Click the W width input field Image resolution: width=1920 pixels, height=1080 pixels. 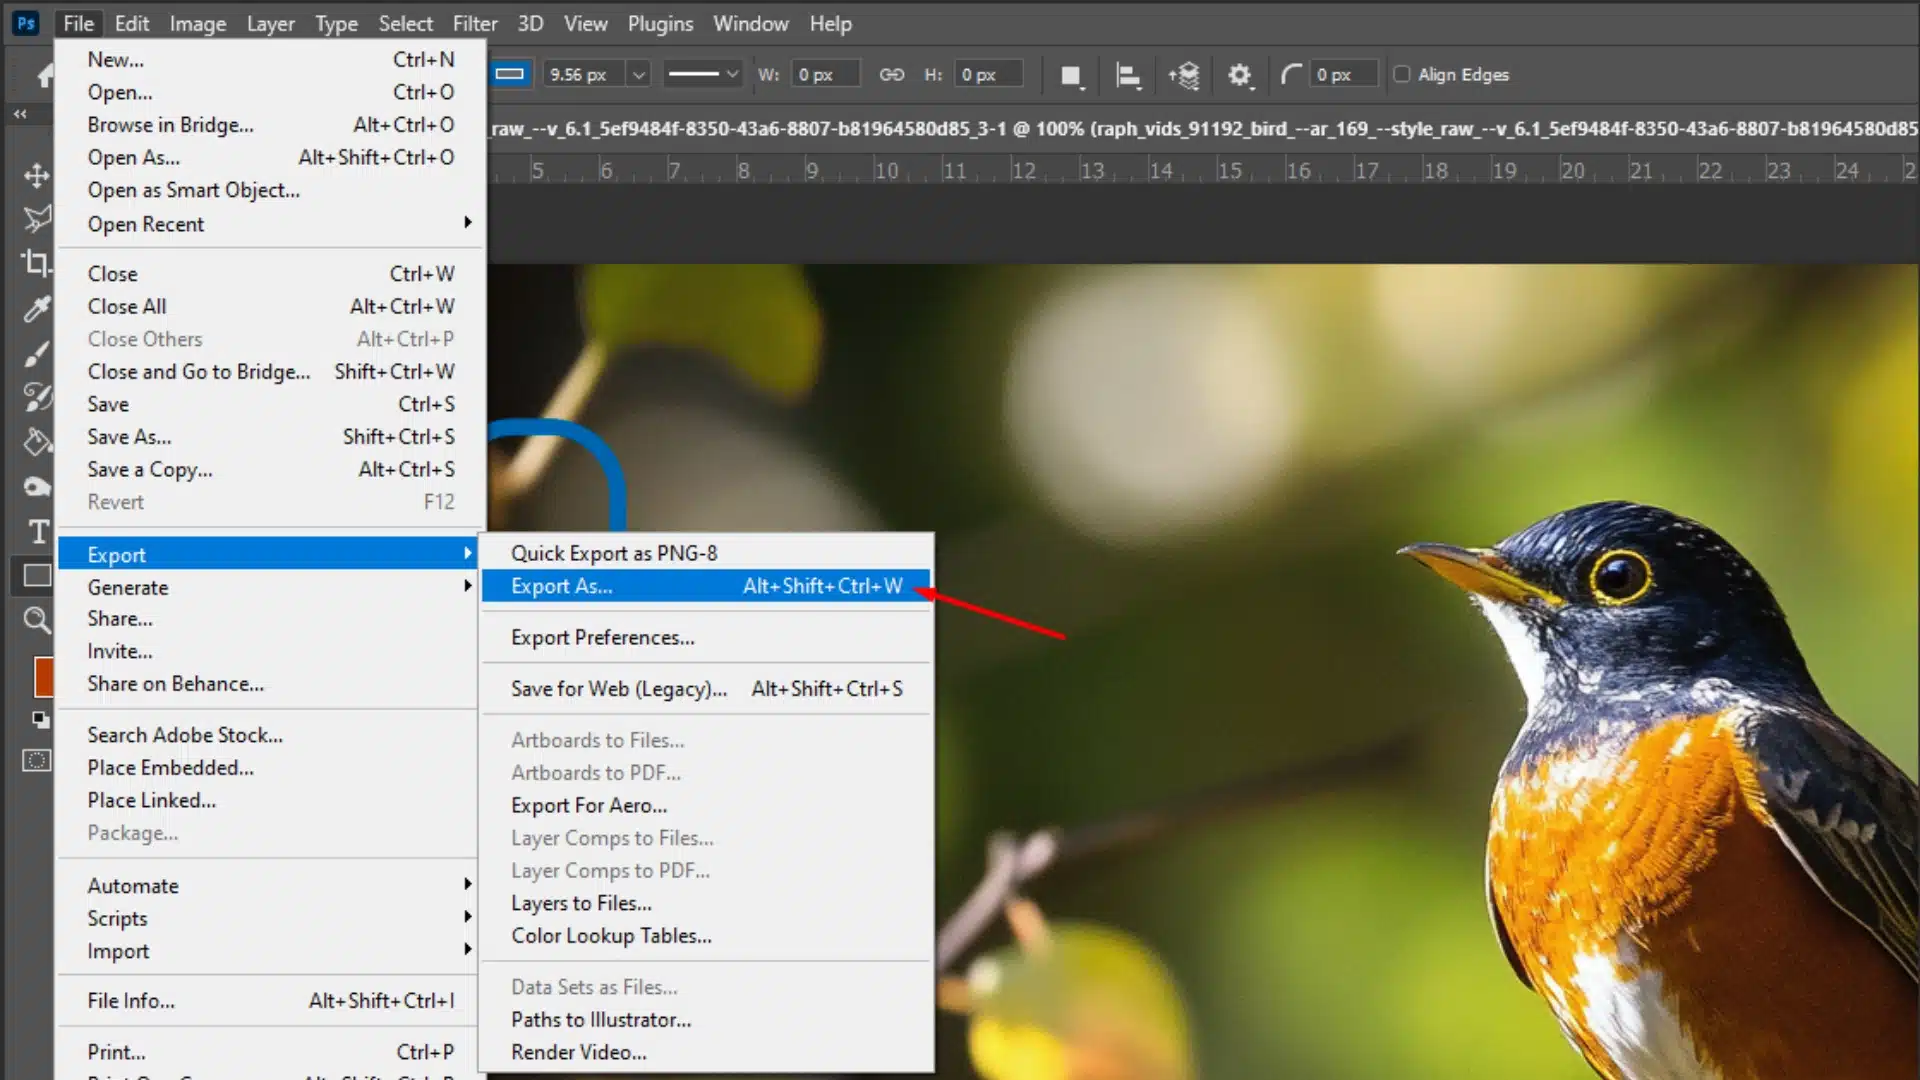pos(826,75)
